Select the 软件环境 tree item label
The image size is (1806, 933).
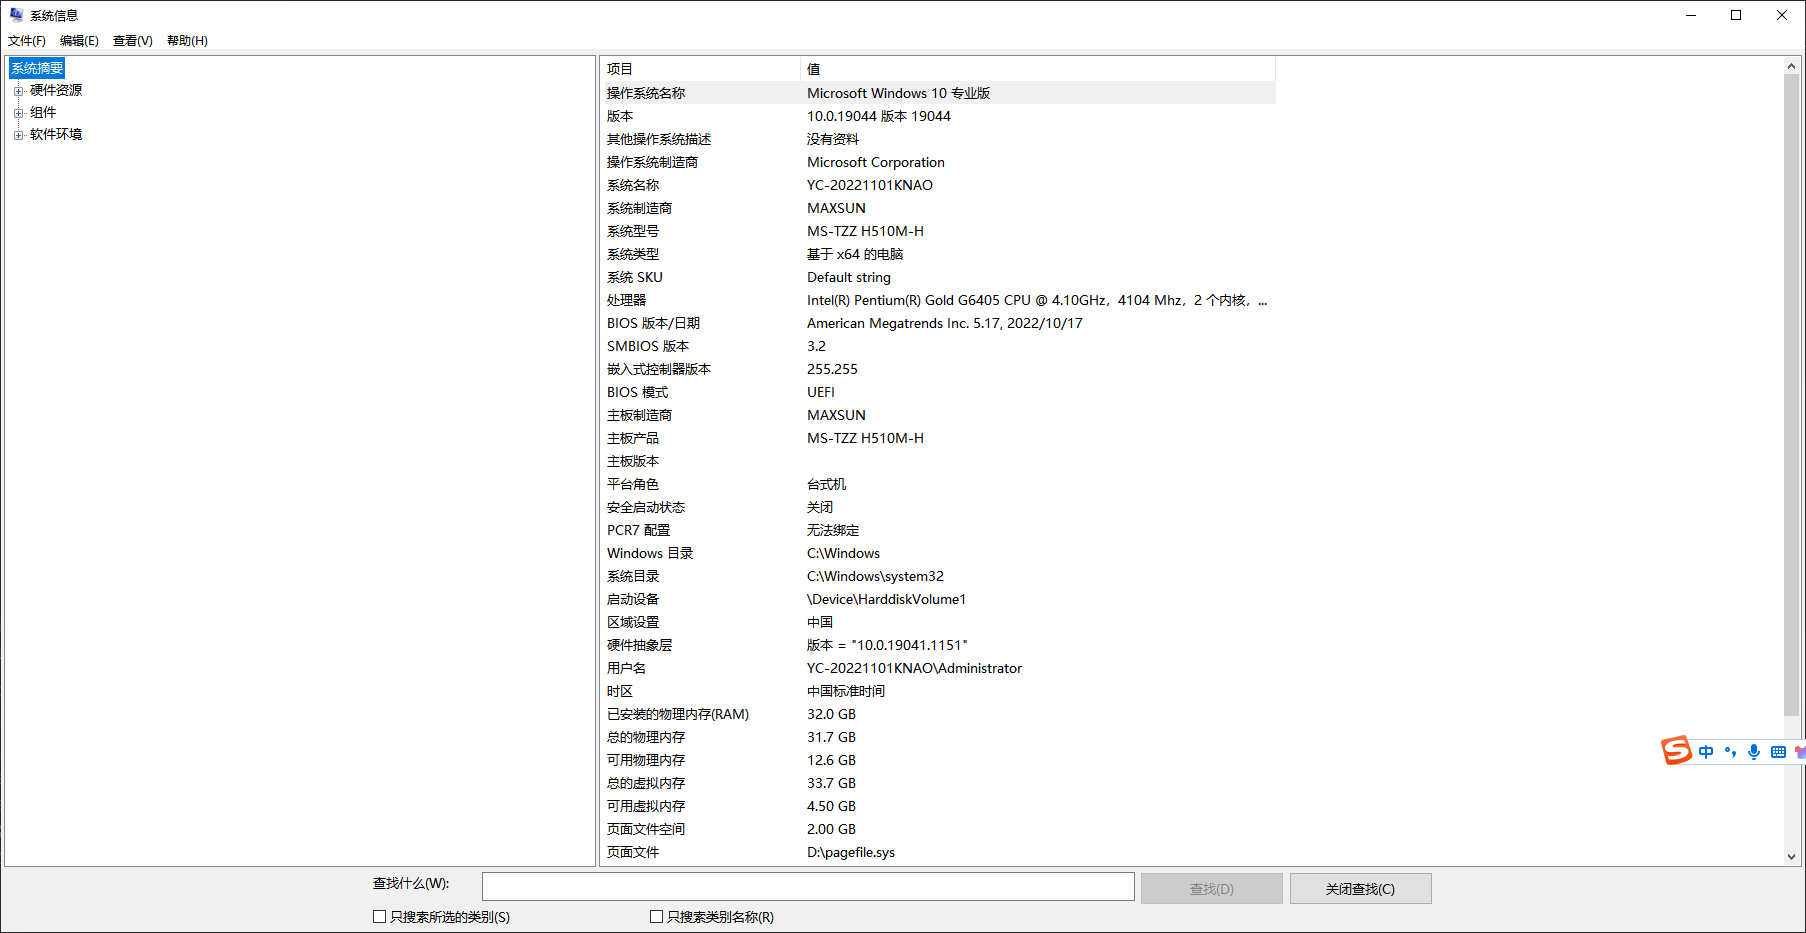(x=56, y=134)
